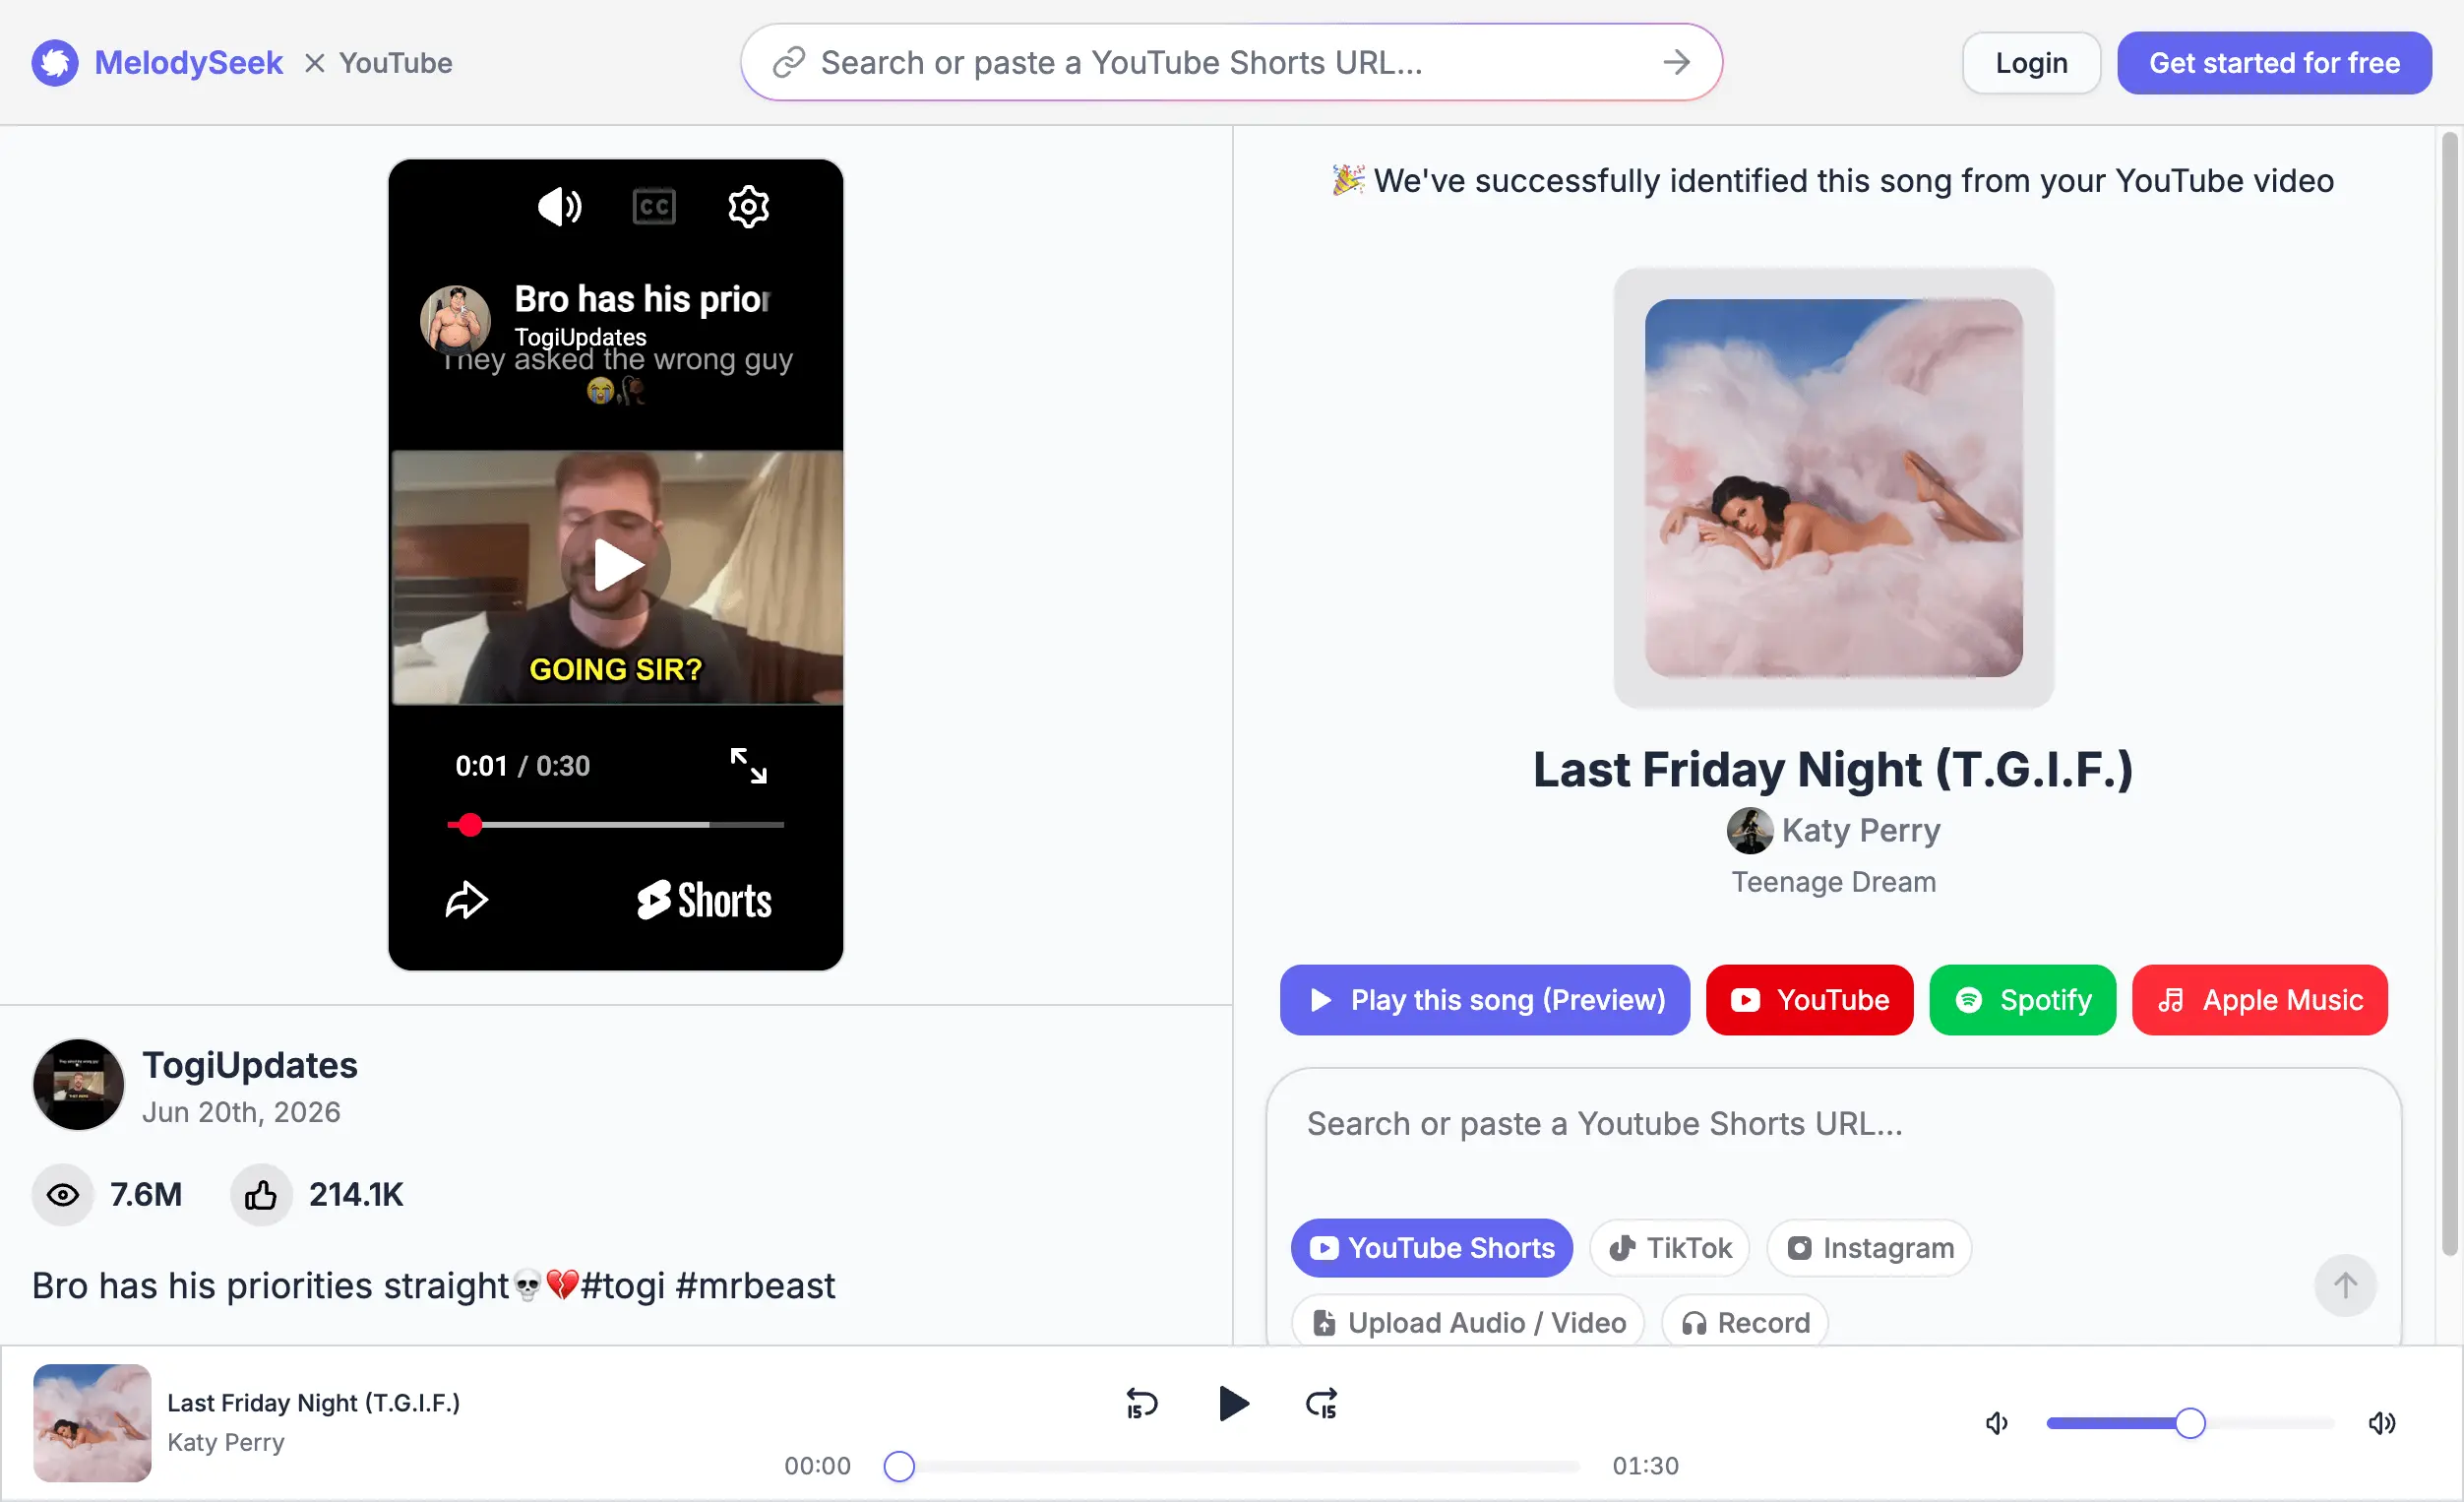2464x1502 pixels.
Task: Mute the Shorts video speaker icon
Action: pos(560,207)
